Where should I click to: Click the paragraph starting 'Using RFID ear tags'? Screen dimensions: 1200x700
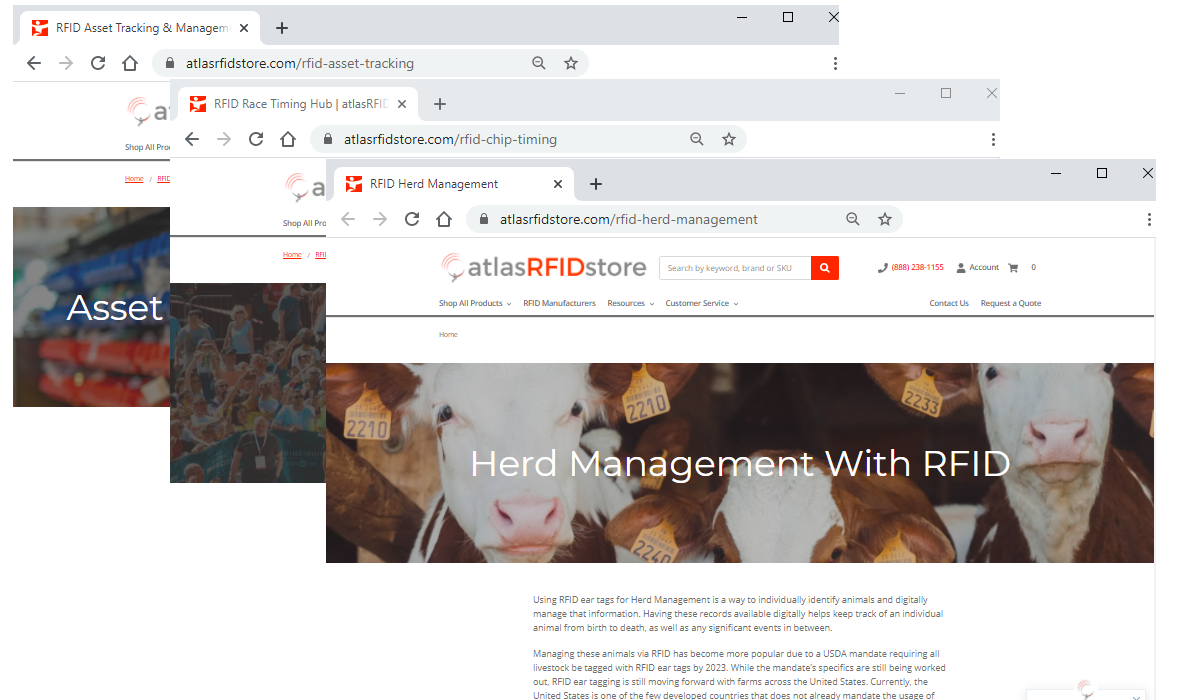[x=738, y=614]
